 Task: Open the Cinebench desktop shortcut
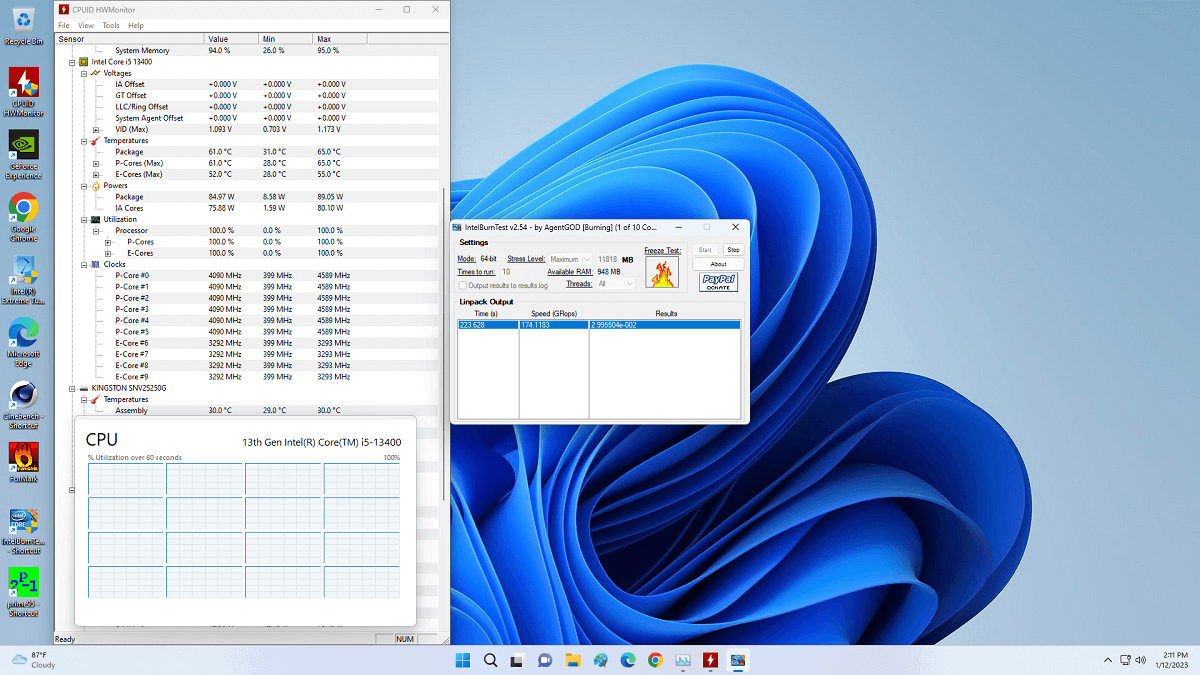click(x=24, y=405)
